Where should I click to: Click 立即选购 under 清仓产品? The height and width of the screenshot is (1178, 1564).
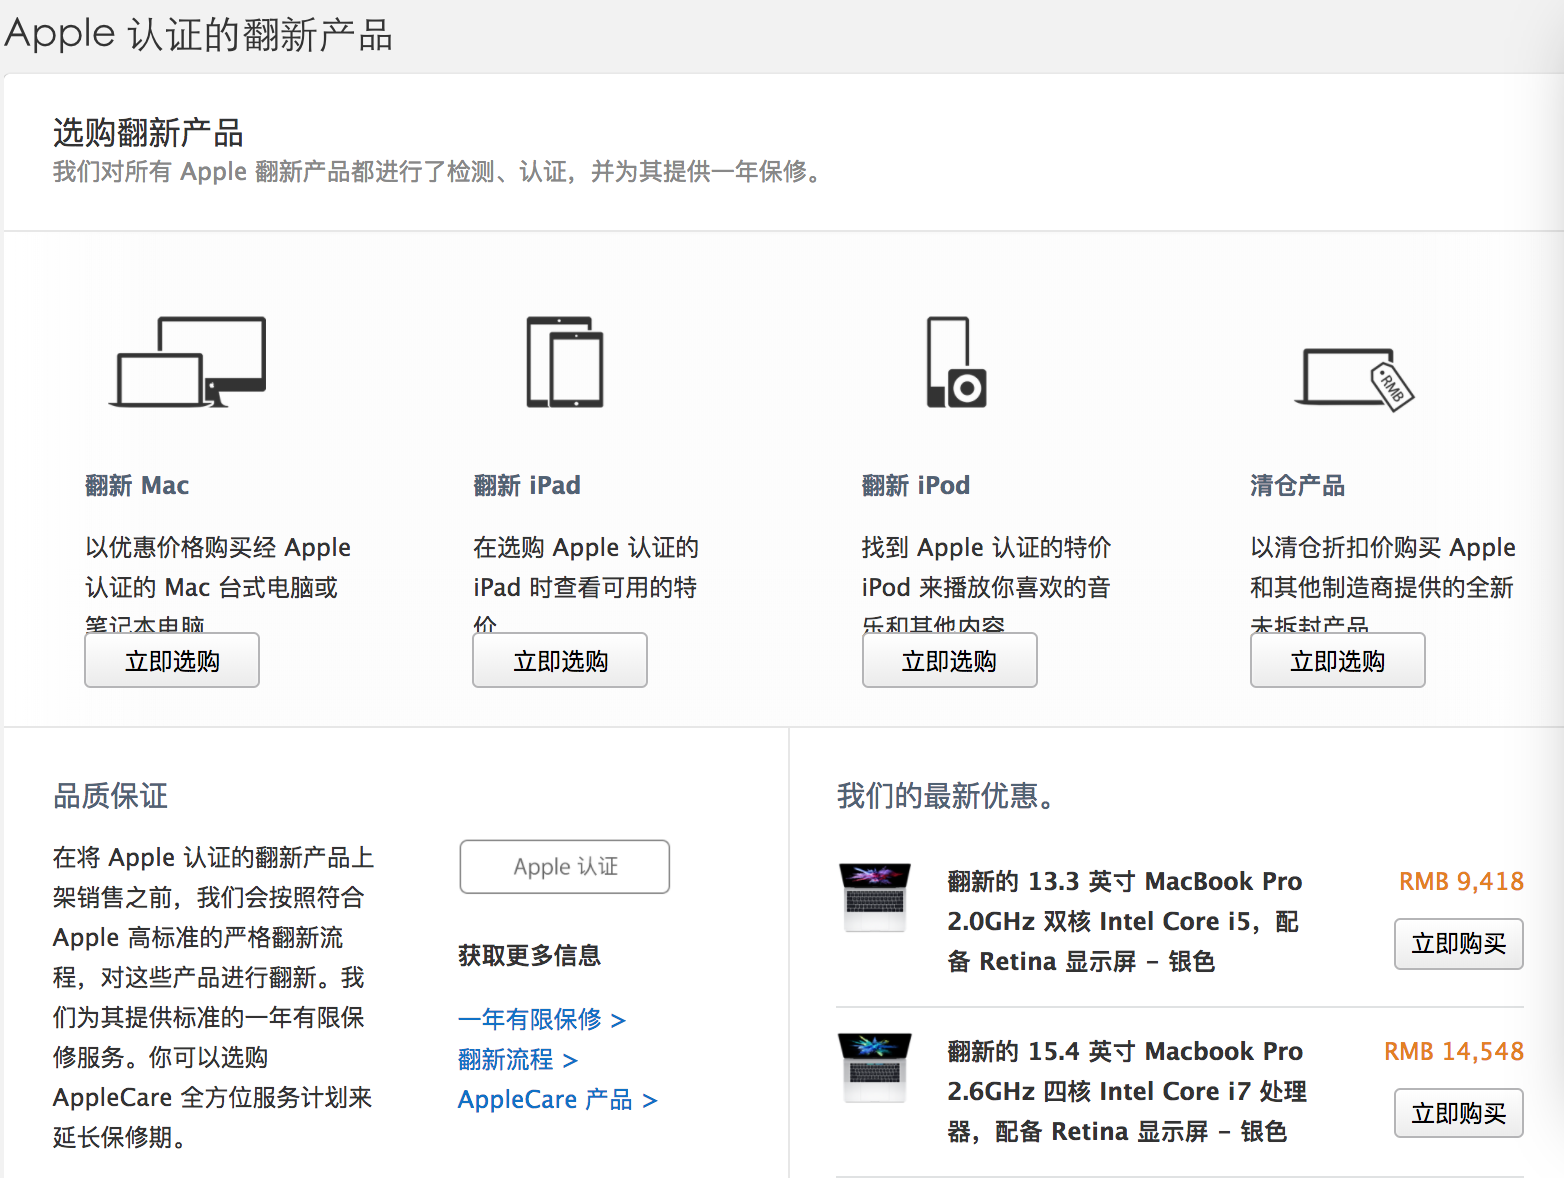coord(1338,660)
